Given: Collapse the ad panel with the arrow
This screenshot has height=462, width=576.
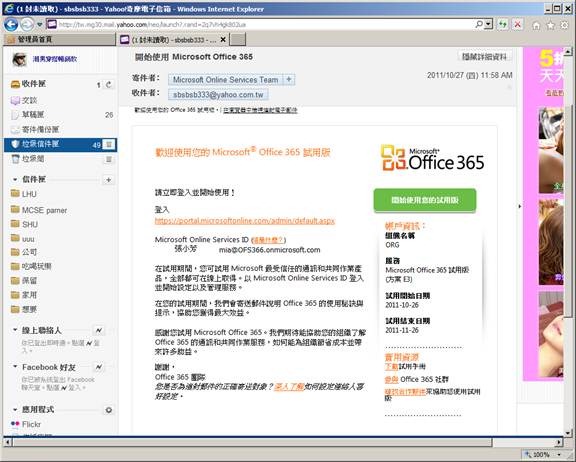Looking at the screenshot, I should point(519,206).
